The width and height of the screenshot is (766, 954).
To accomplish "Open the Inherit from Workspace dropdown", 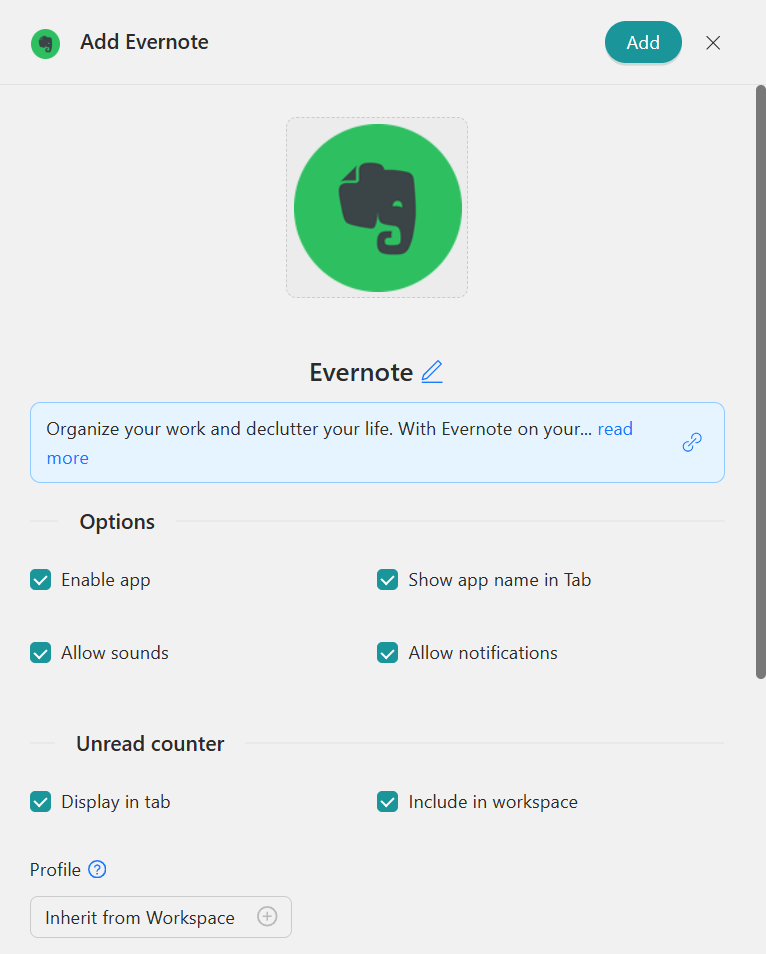I will point(140,917).
